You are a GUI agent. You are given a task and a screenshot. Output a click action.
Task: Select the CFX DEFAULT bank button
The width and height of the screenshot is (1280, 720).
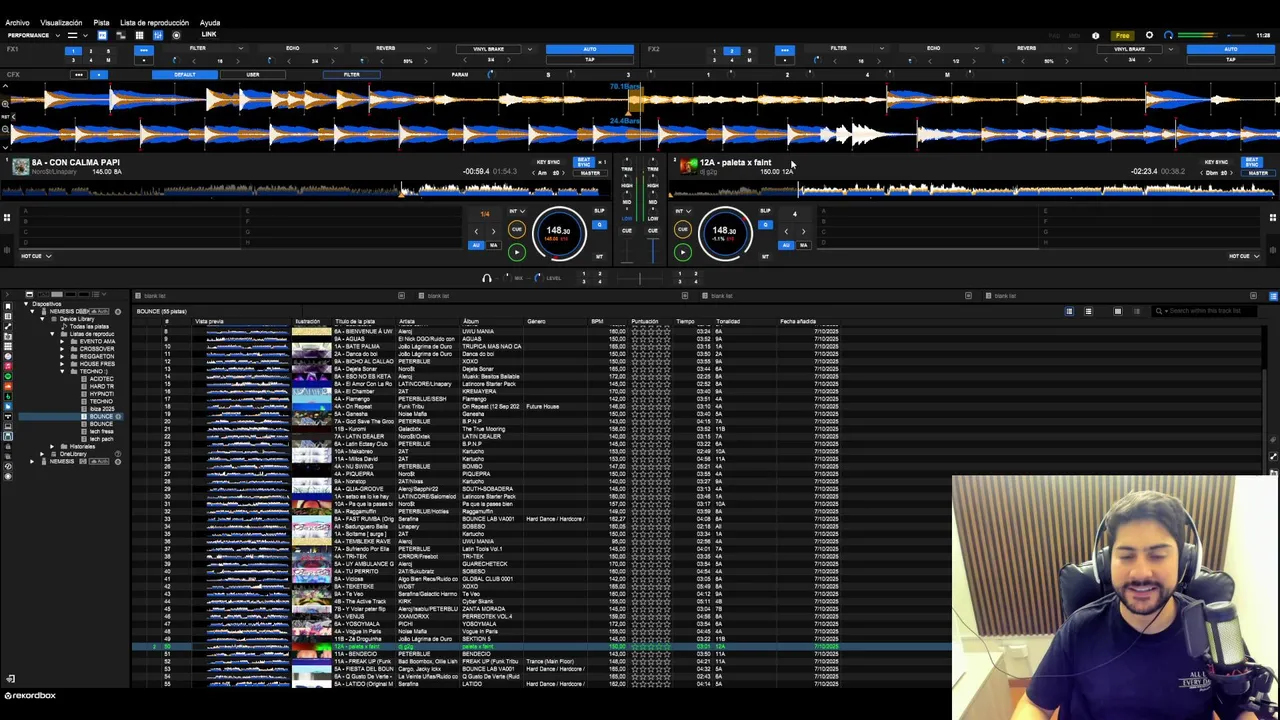click(x=186, y=74)
